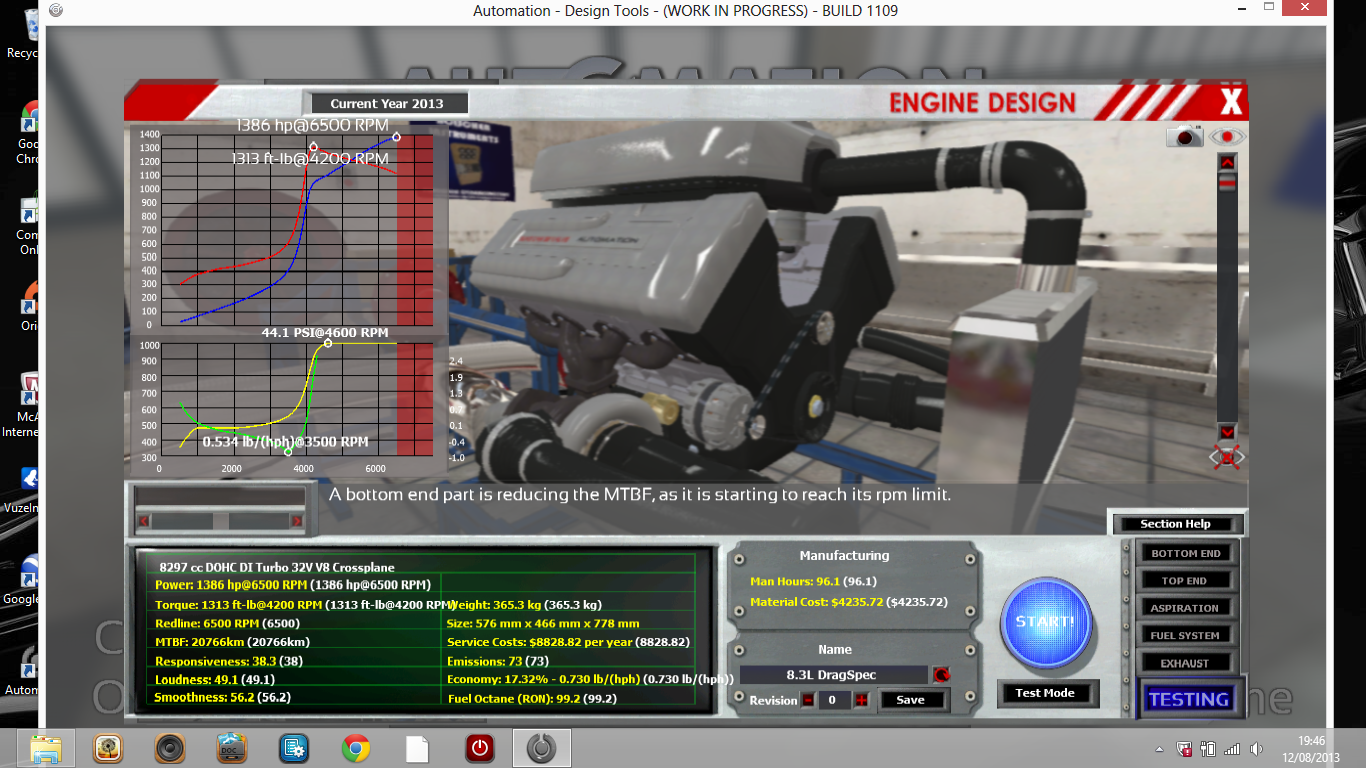1366x768 pixels.
Task: Click the MTBF 20766km stat
Action: (232, 642)
